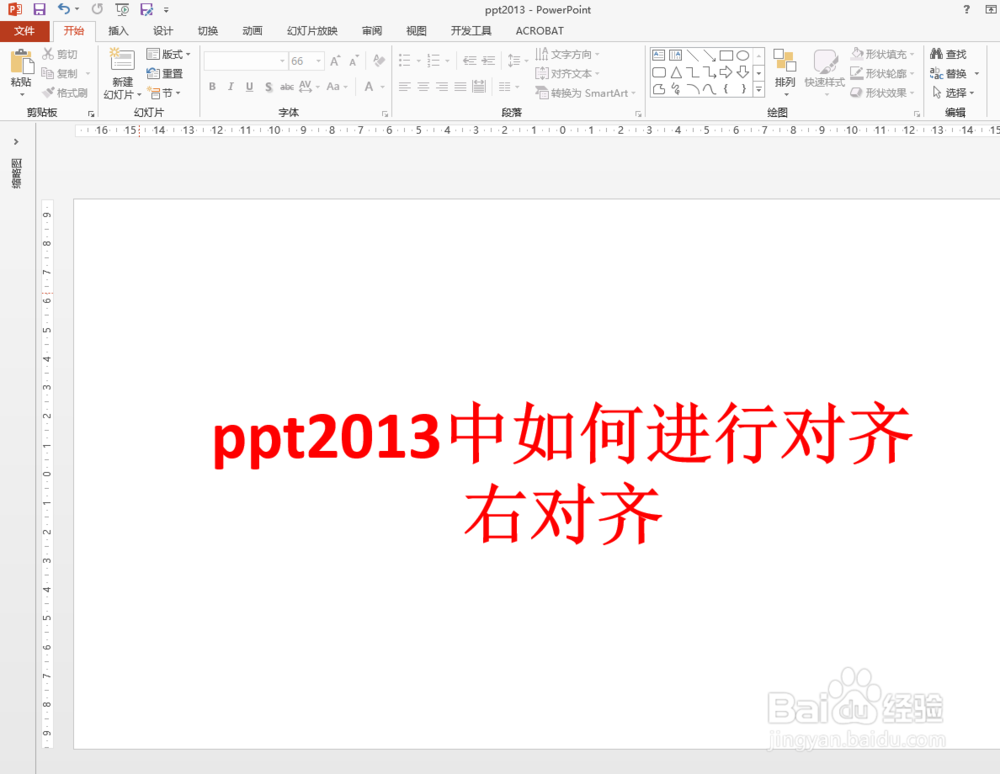
Task: Open font size dropdown showing 66
Action: [319, 61]
